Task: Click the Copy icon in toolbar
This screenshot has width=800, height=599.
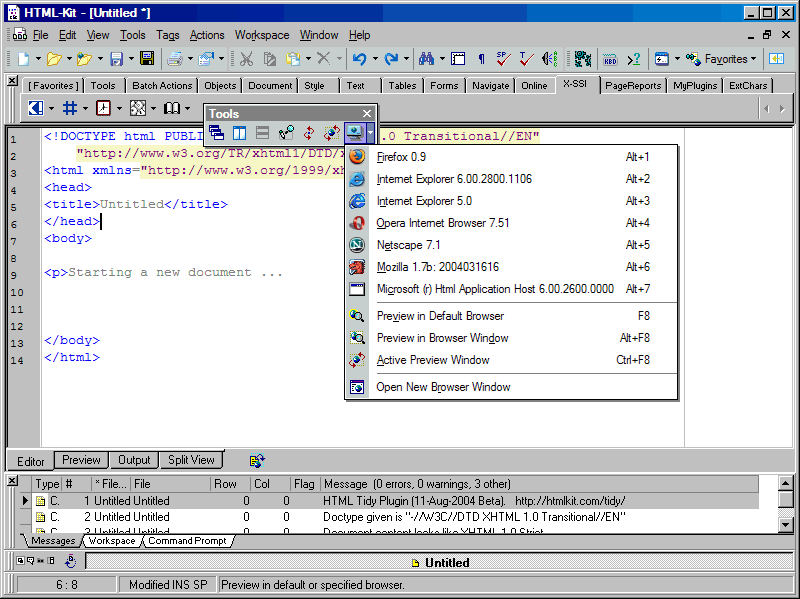Action: click(270, 59)
